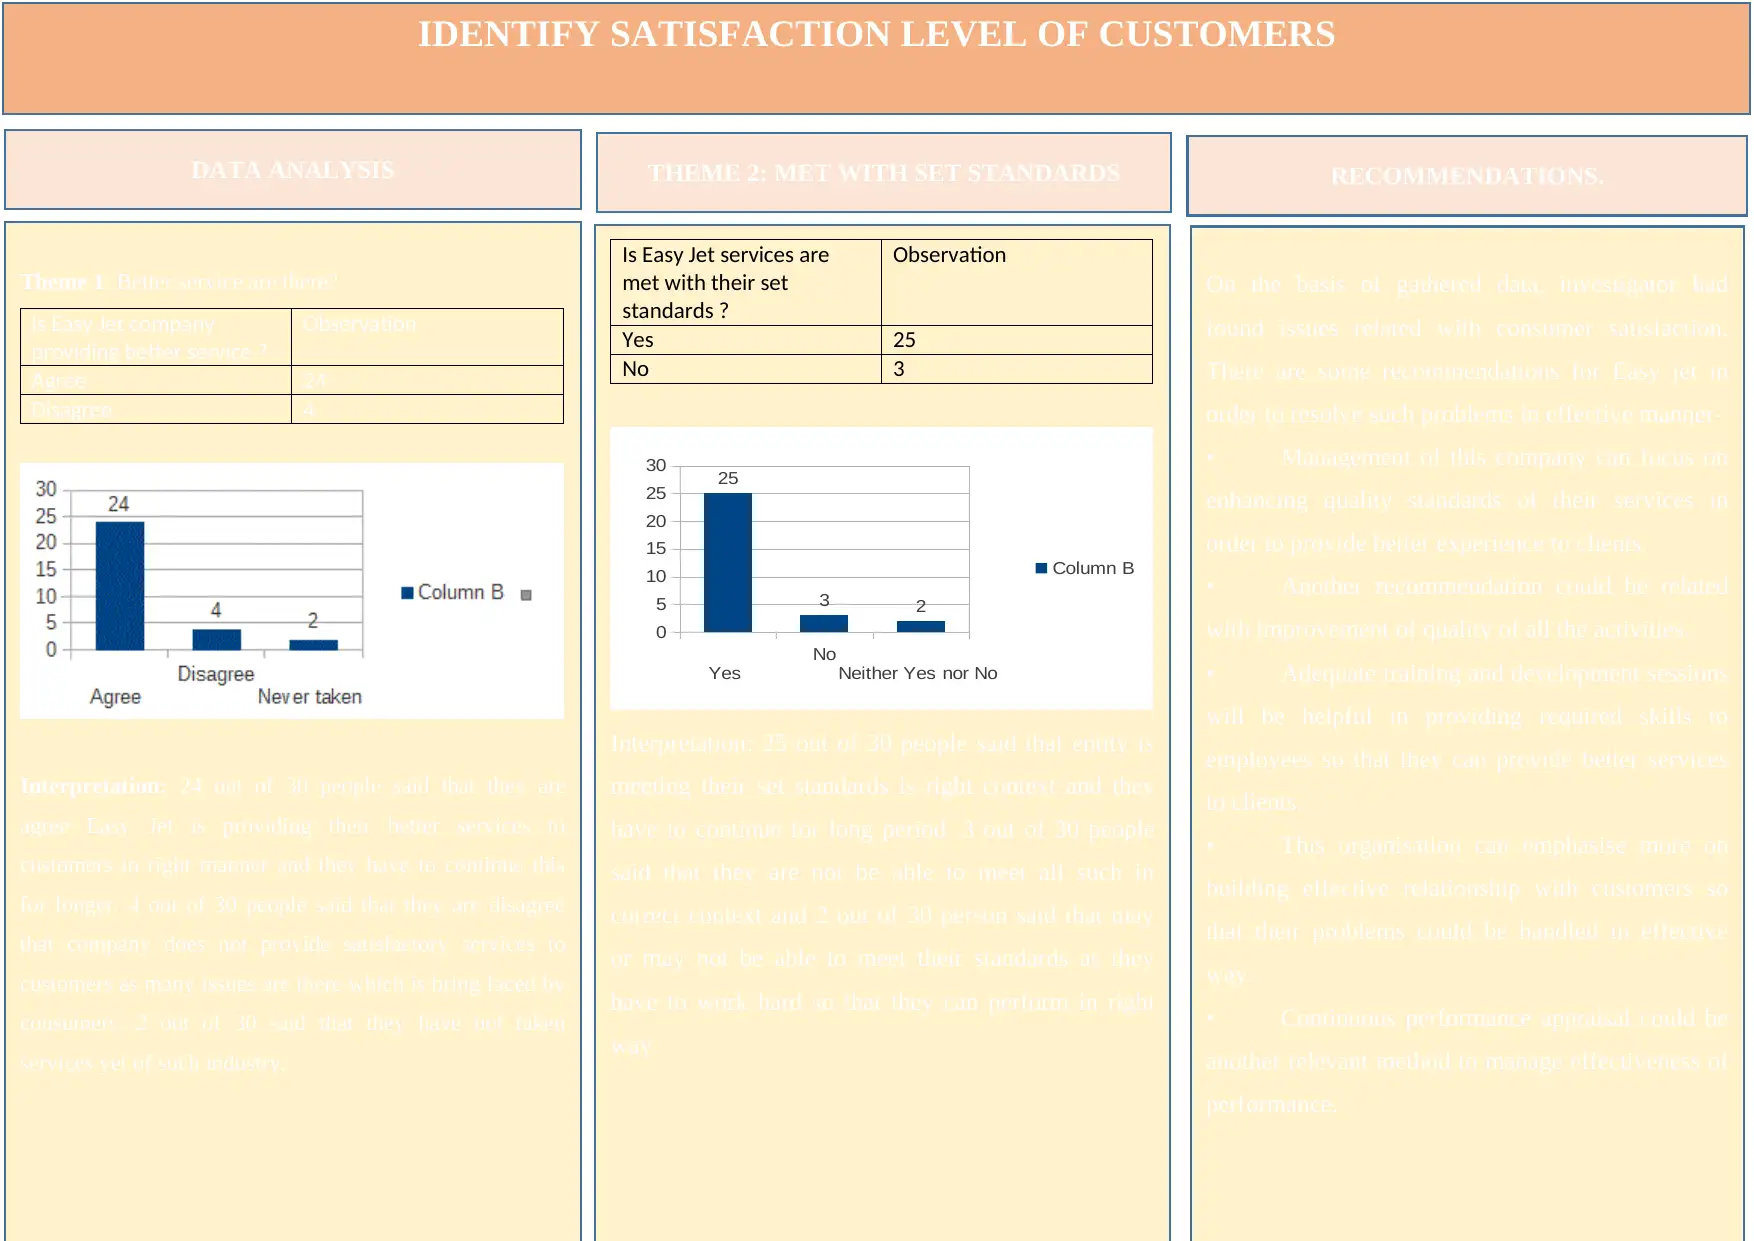Click the "Another recommendation could be related" bullet
The height and width of the screenshot is (1241, 1754).
click(x=1467, y=608)
